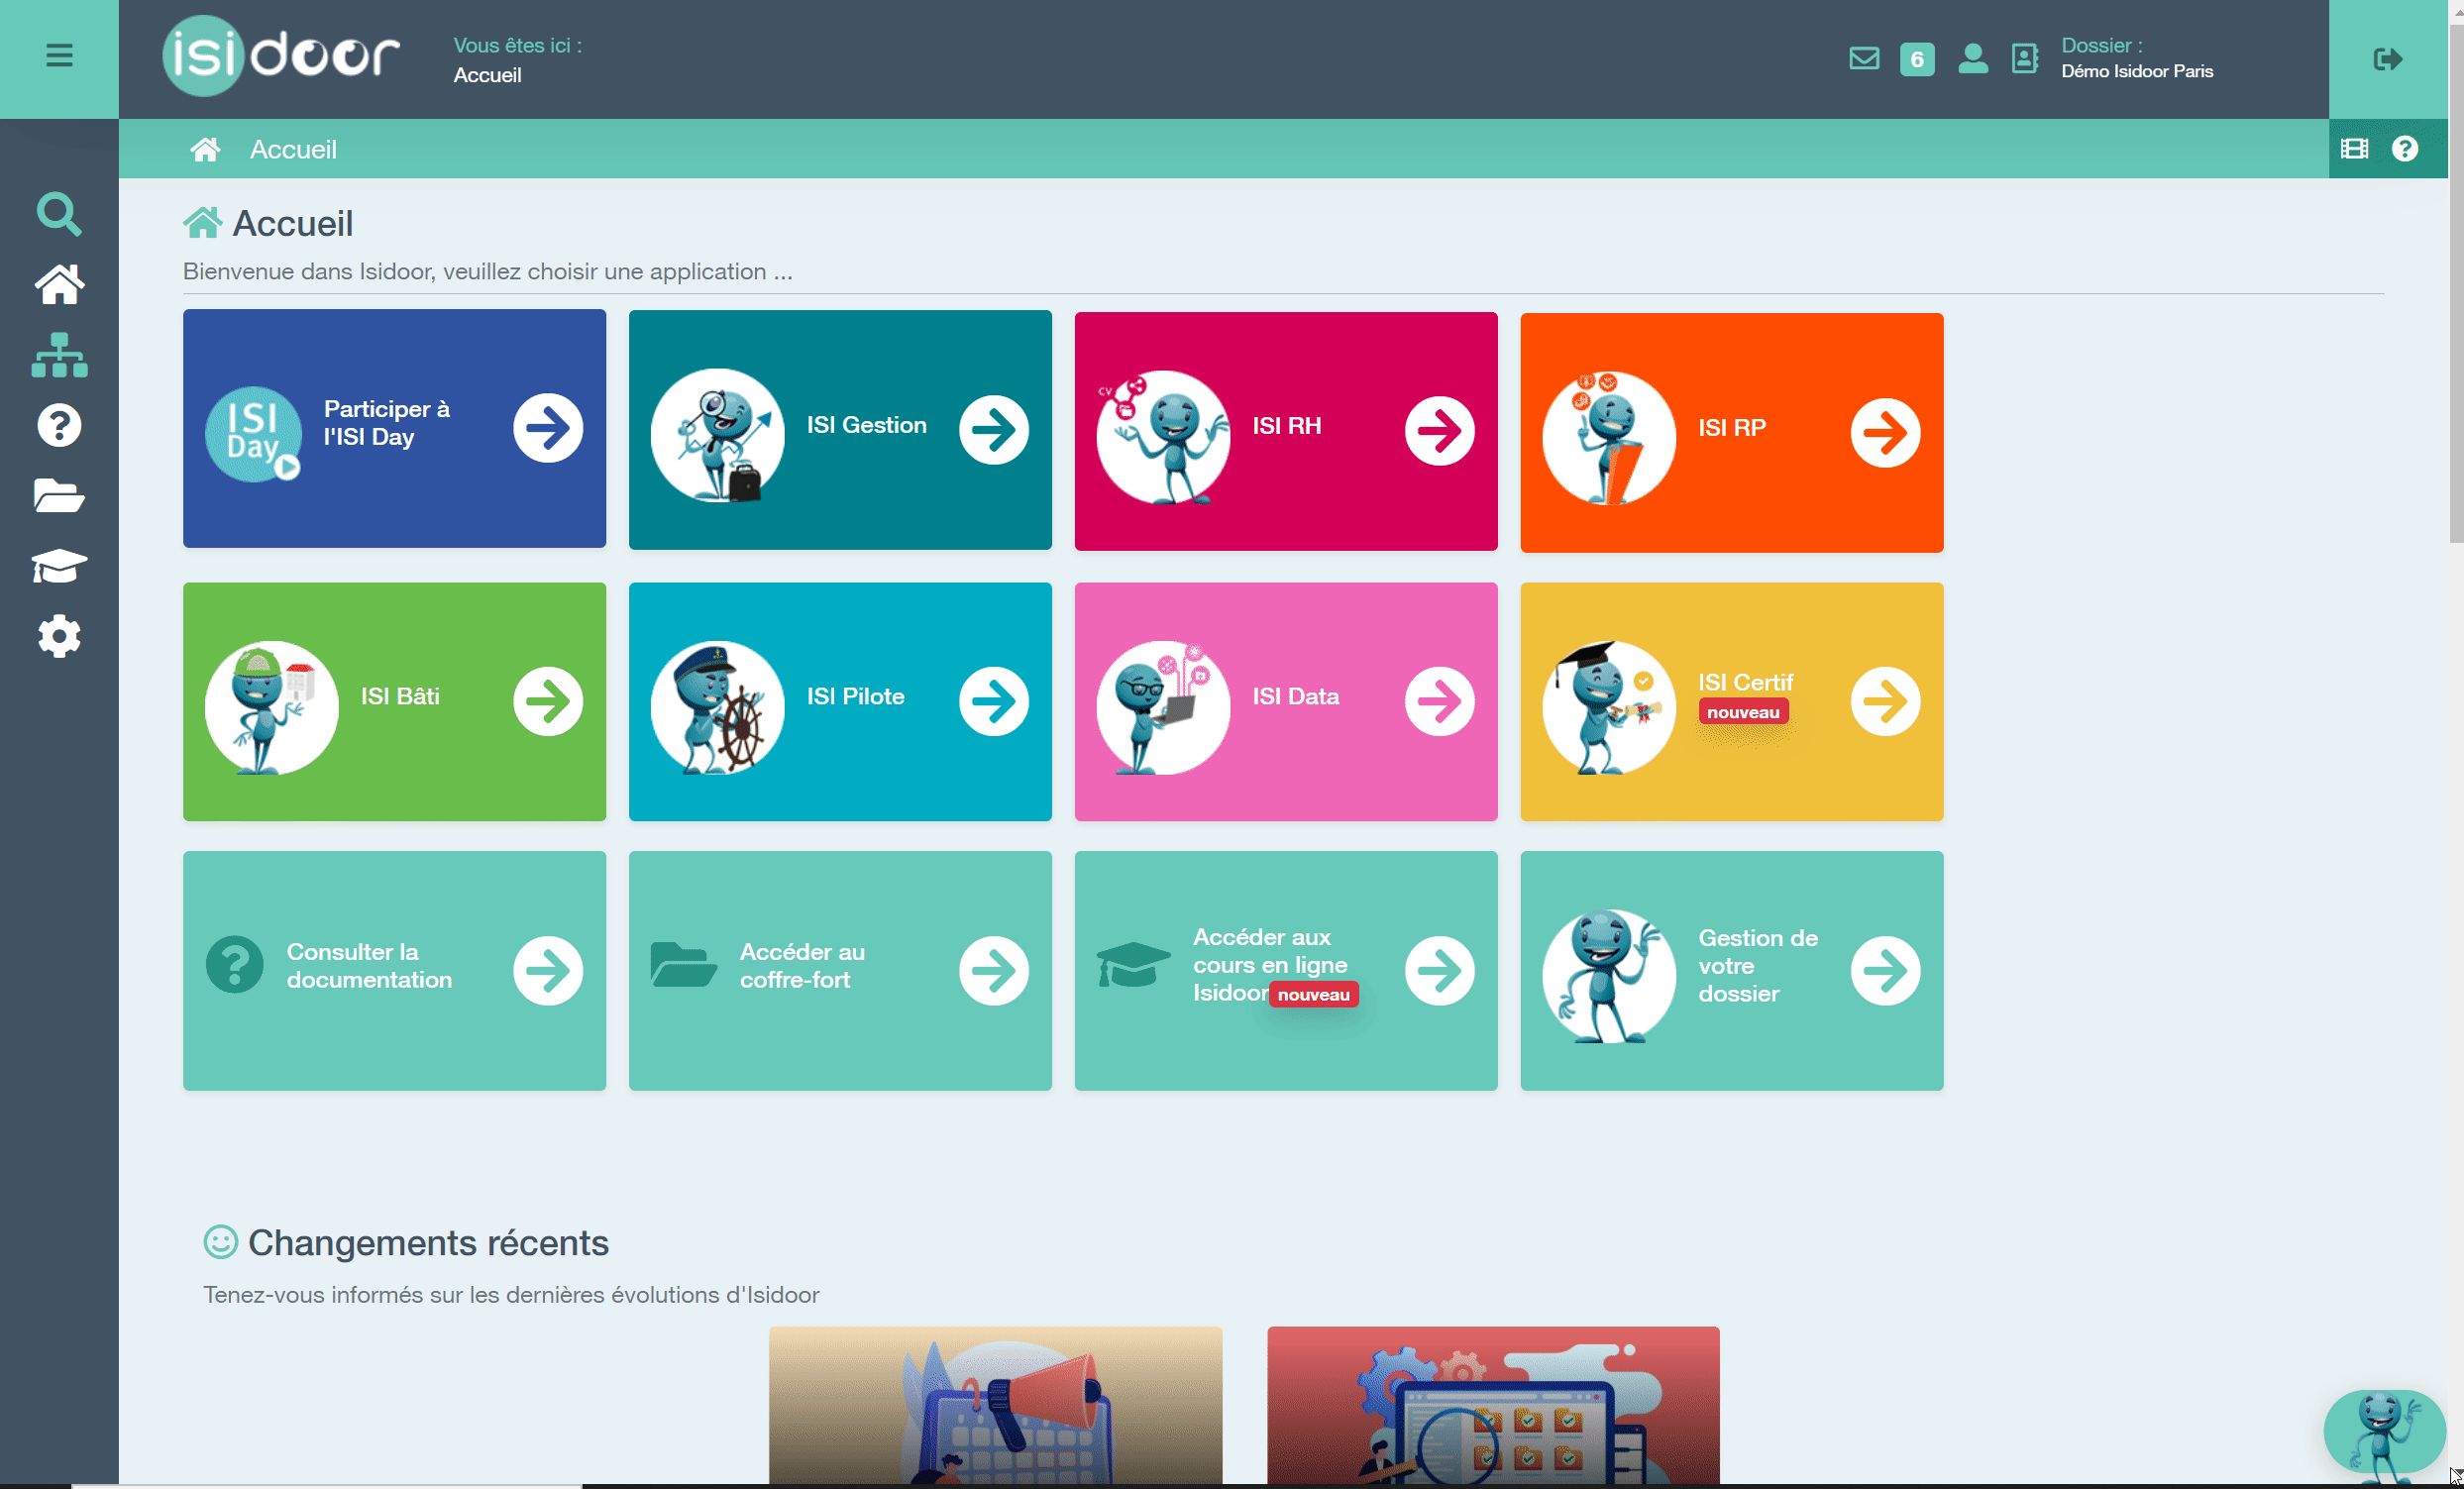Screen dimensions: 2464x1489
Task: Click the arrow on the online courses tile
Action: 1440,971
